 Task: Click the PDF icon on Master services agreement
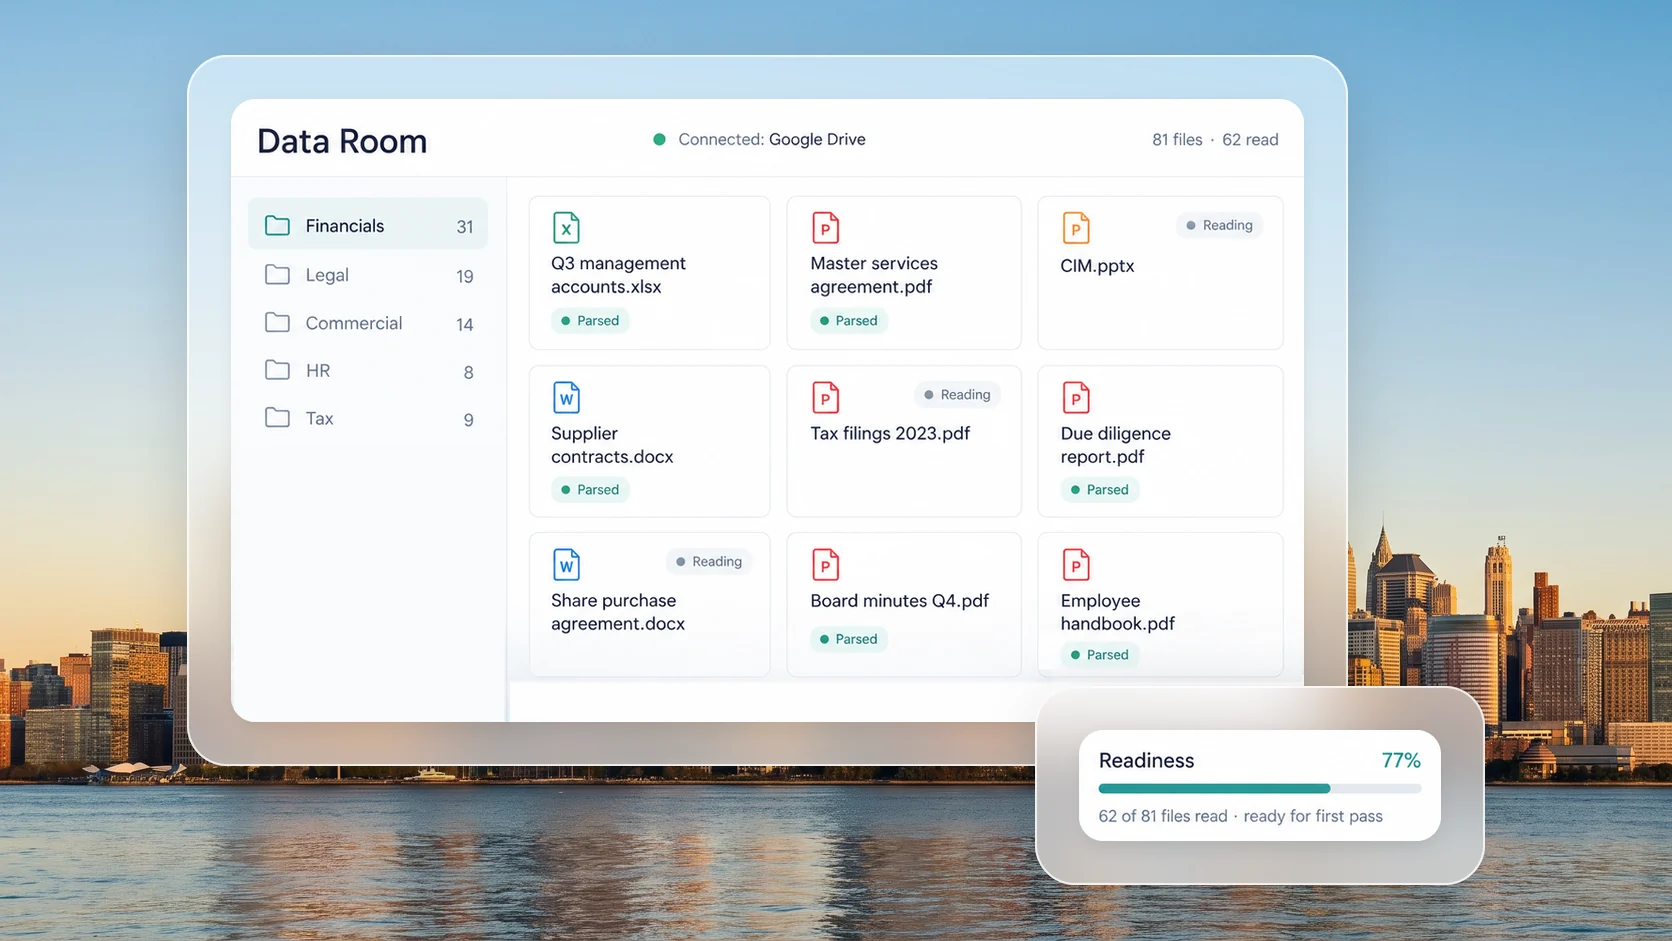coord(825,228)
